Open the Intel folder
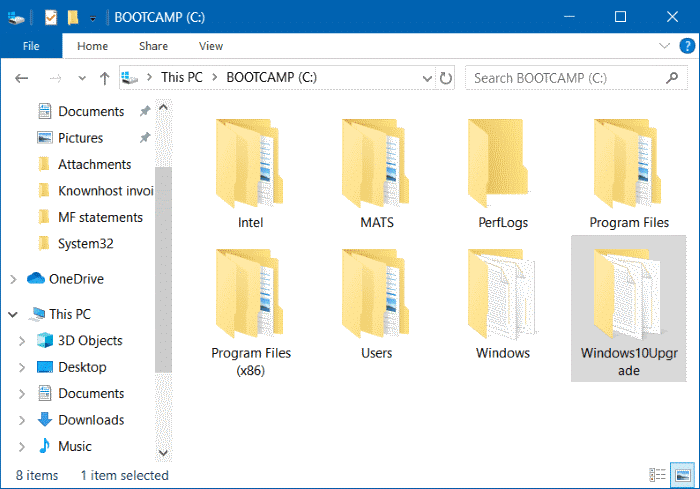Image resolution: width=700 pixels, height=489 pixels. click(x=250, y=174)
